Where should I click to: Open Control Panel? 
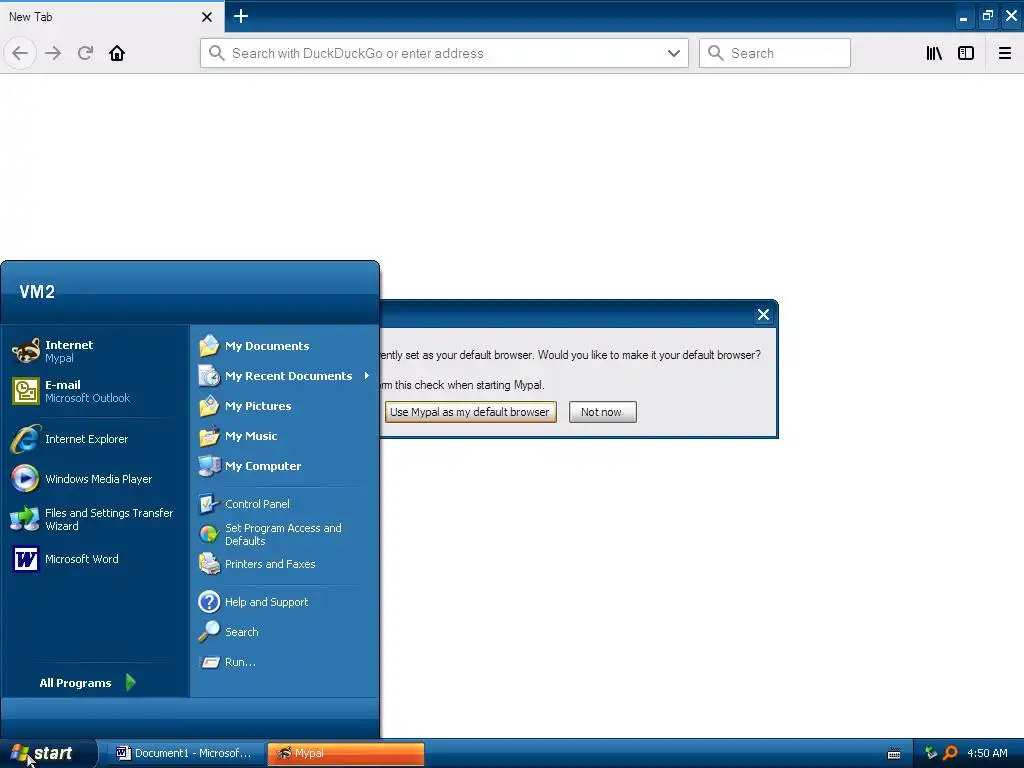pyautogui.click(x=285, y=504)
